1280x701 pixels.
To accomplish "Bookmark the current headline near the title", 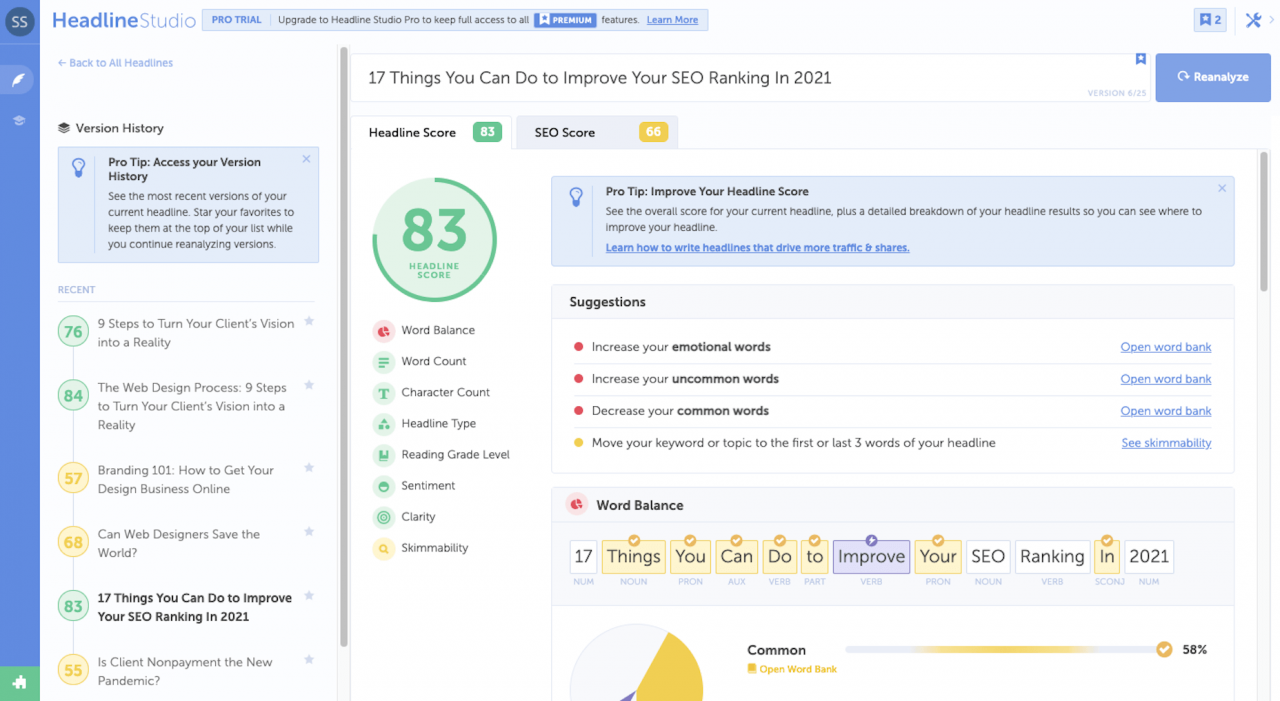I will [x=1140, y=59].
